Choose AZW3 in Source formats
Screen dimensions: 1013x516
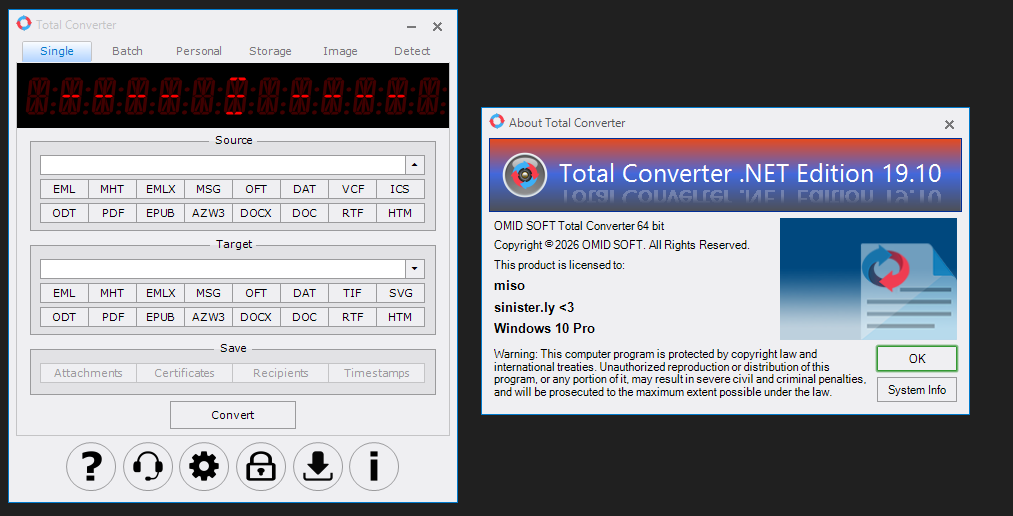pos(208,213)
